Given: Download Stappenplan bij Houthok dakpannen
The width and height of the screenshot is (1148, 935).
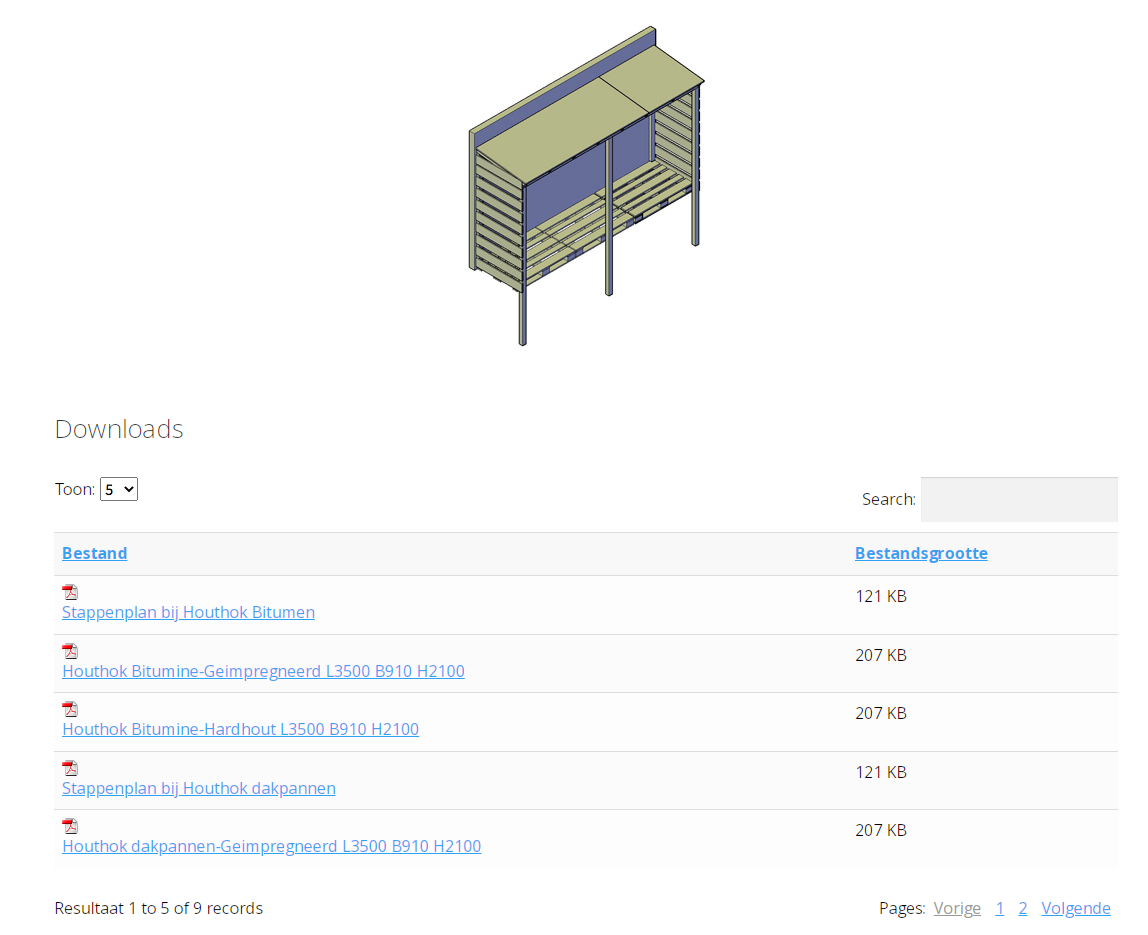Looking at the screenshot, I should pos(198,788).
